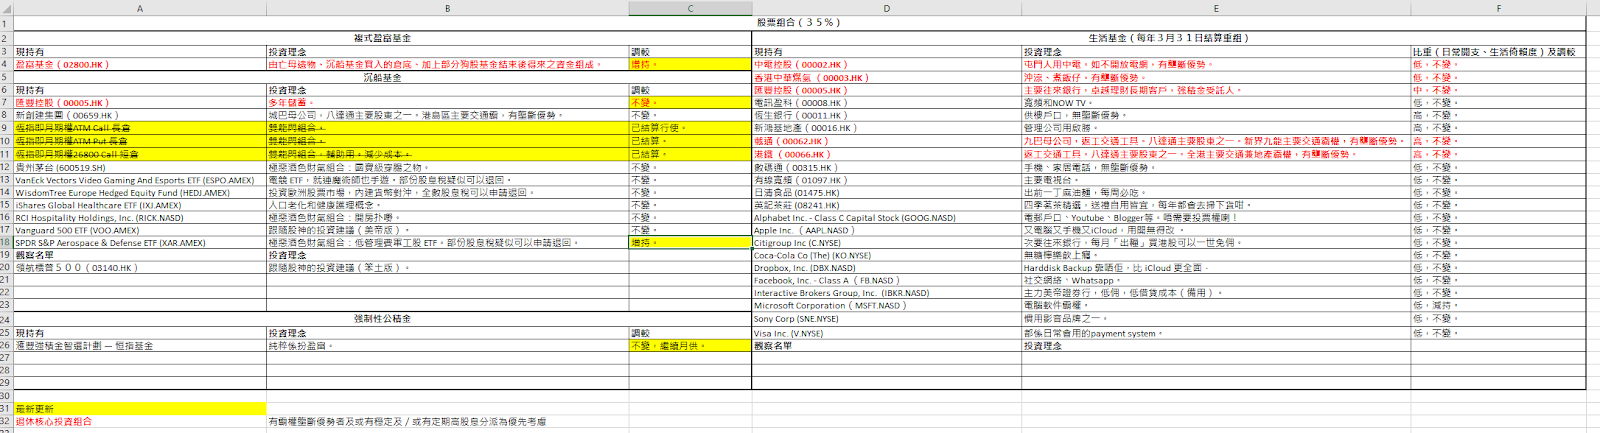Screen dimensions: 1600x433
Task: Click yellow 電郵更新 cell
Action: pos(140,408)
